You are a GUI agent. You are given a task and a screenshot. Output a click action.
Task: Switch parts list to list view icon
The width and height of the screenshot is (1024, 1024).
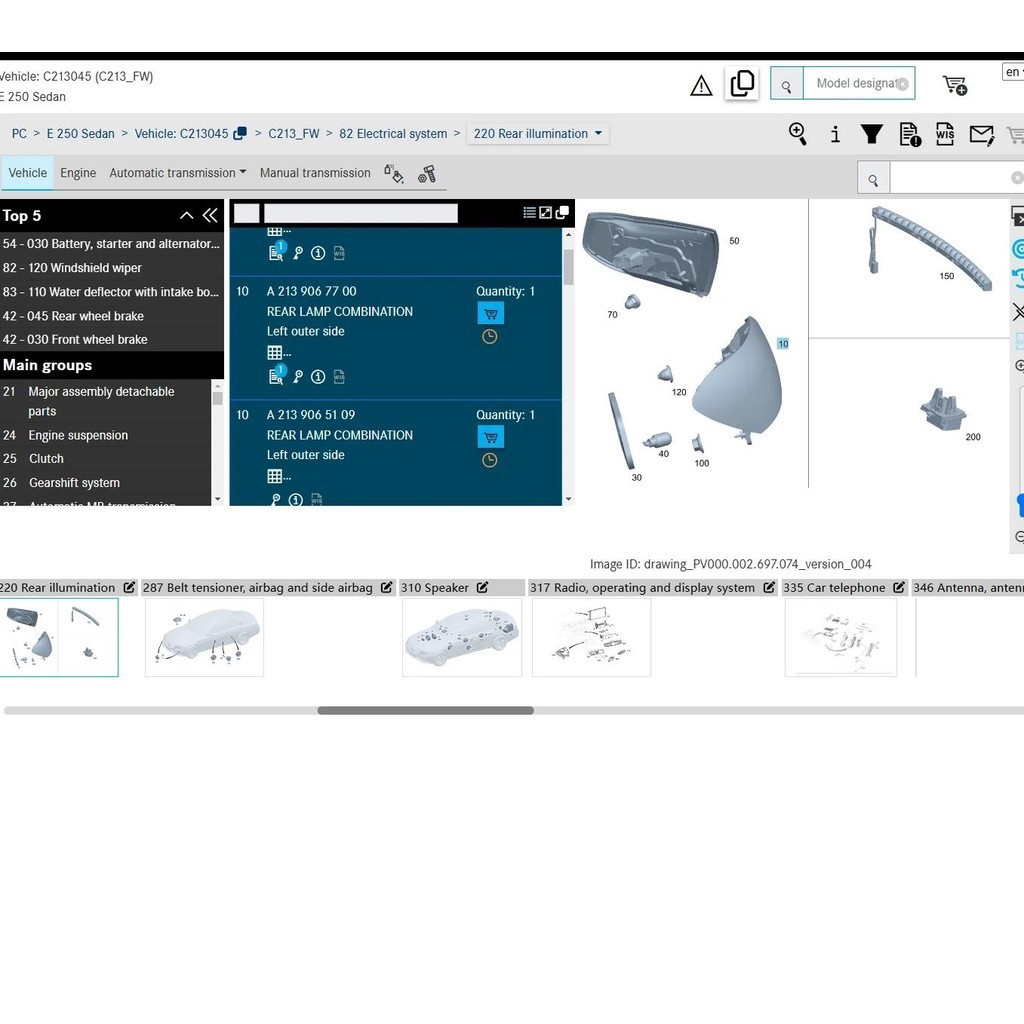pyautogui.click(x=530, y=212)
